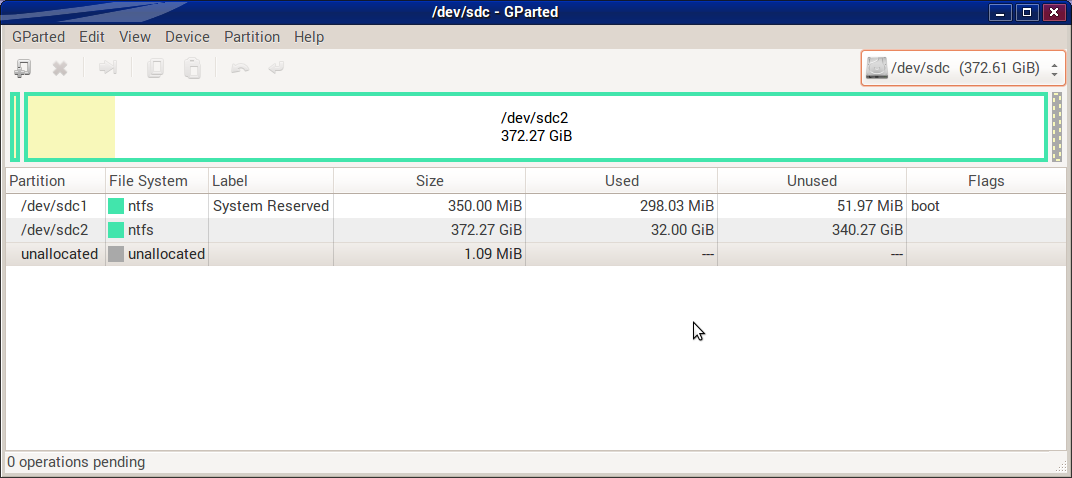
Task: Sort by the Size column header
Action: click(429, 181)
